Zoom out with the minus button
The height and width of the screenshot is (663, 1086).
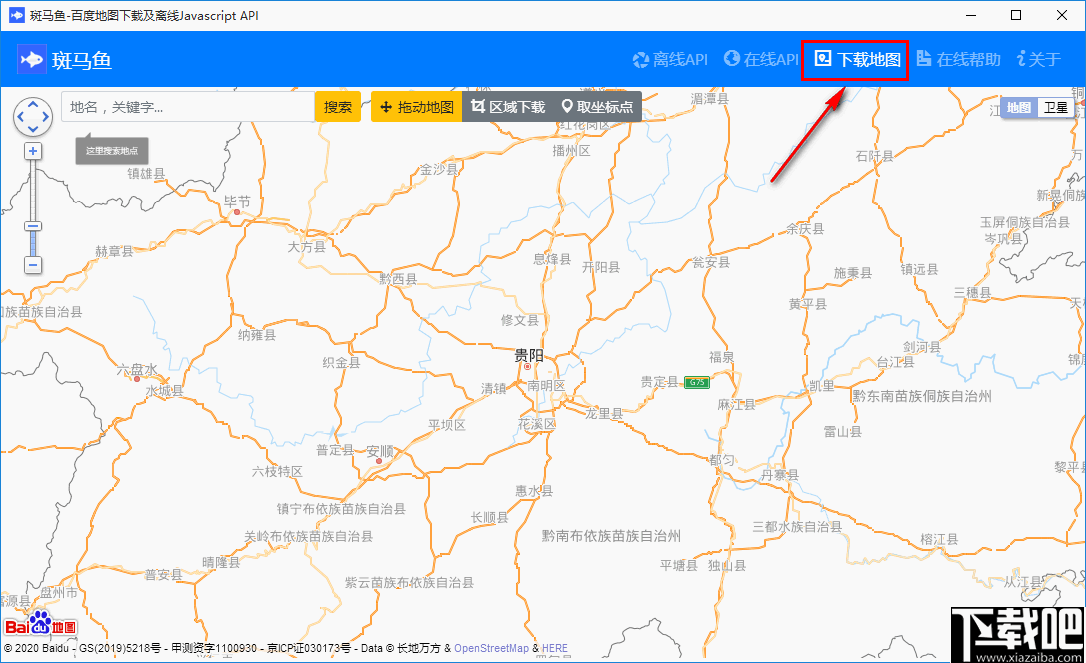pyautogui.click(x=33, y=265)
